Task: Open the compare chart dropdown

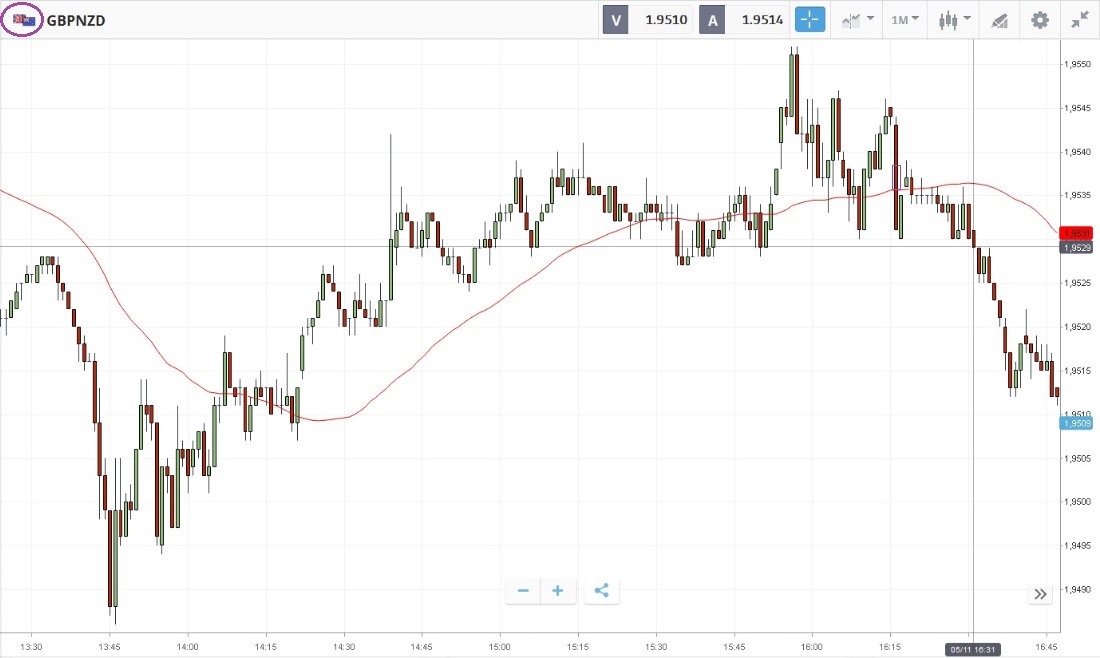Action: point(858,19)
